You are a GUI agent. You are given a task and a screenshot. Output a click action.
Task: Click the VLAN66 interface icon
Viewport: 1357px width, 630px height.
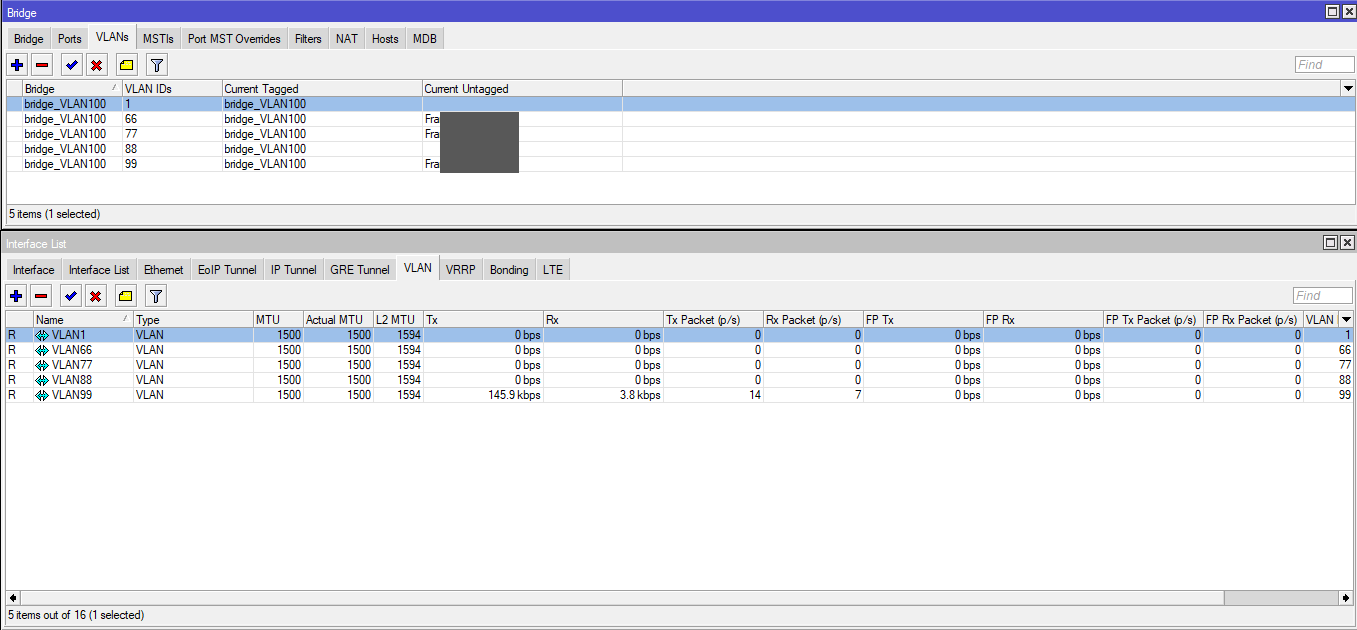(x=42, y=350)
